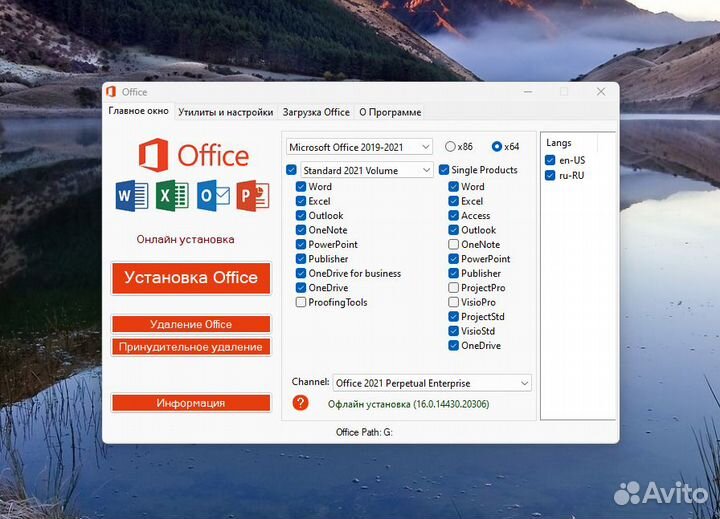Click the PowerPoint icon under the Office logo
The image size is (720, 519).
(x=253, y=196)
